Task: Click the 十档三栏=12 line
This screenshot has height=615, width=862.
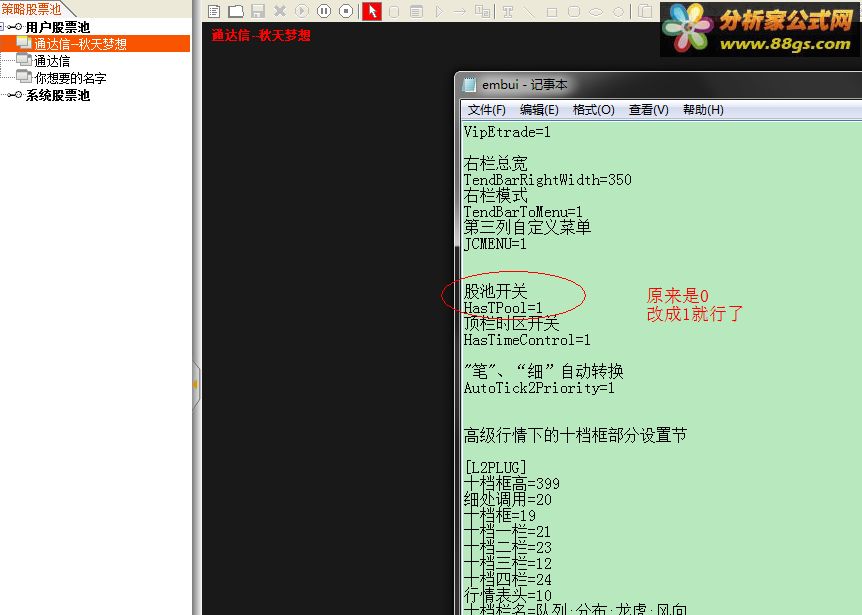Action: (x=507, y=563)
